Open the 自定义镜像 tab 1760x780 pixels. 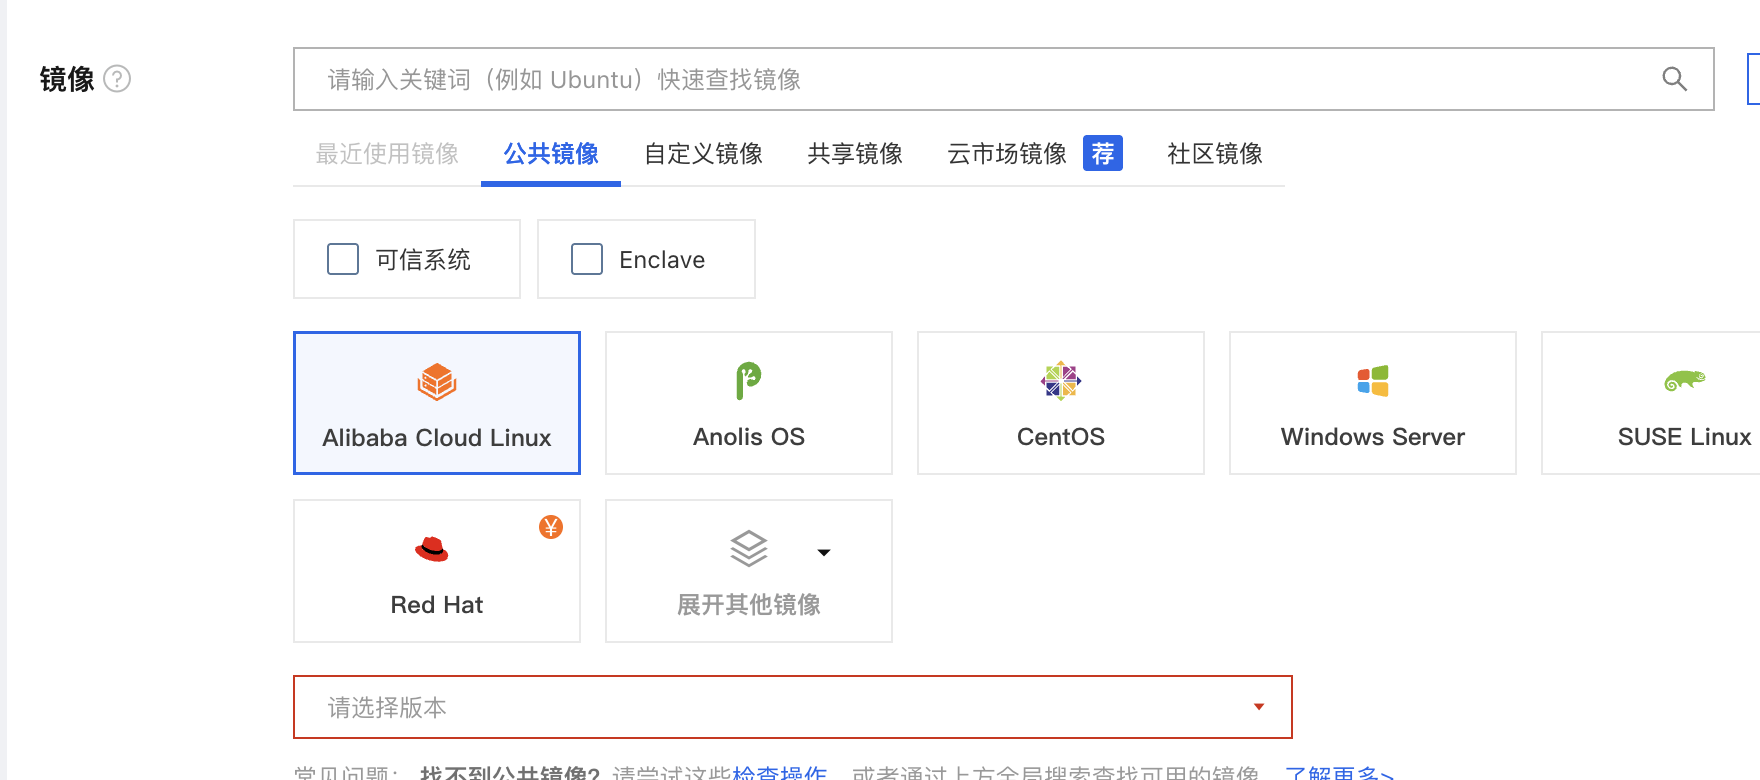pyautogui.click(x=704, y=154)
